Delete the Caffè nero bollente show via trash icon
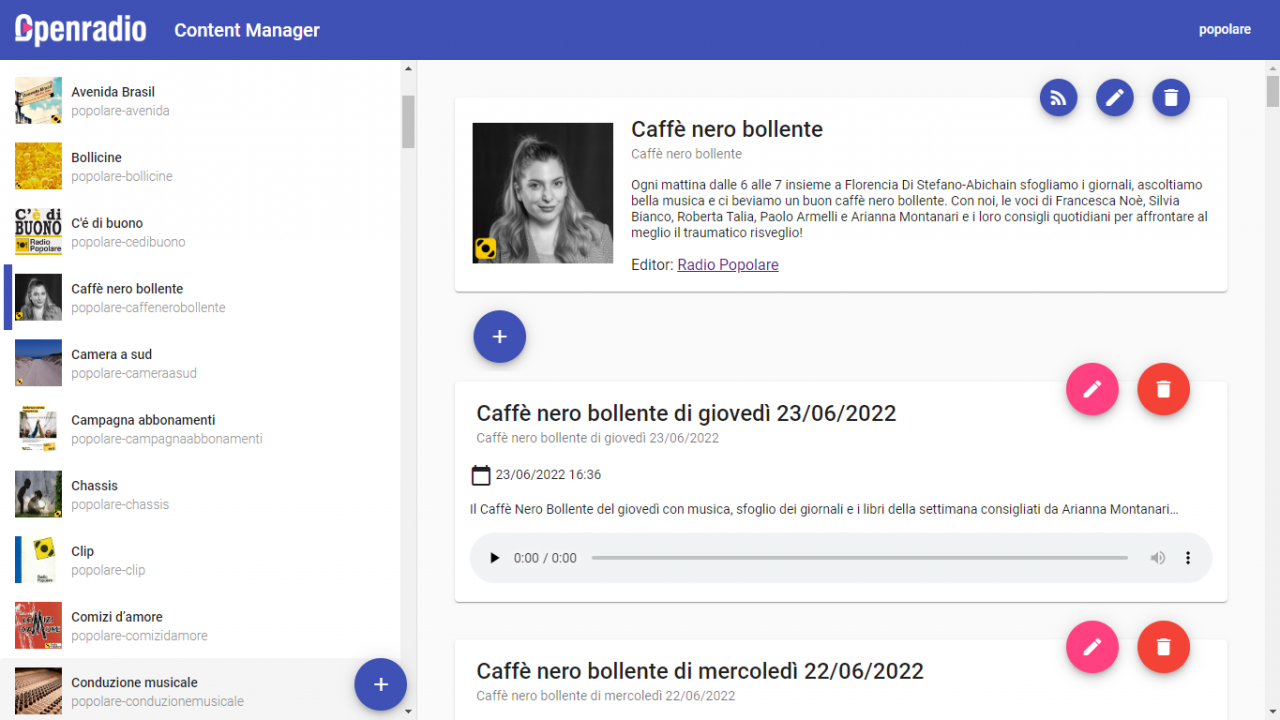 click(x=1170, y=97)
